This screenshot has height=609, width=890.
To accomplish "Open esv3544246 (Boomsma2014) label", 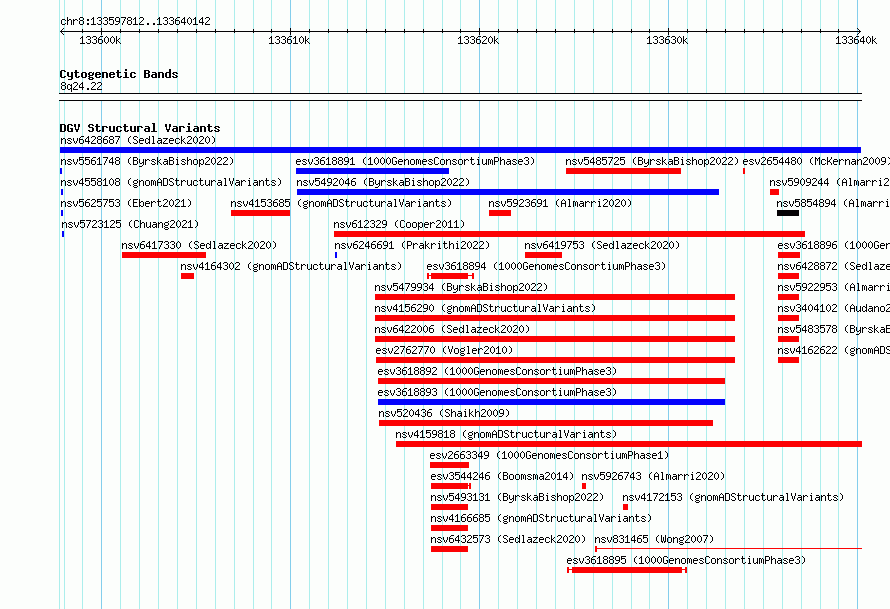I will 502,476.
